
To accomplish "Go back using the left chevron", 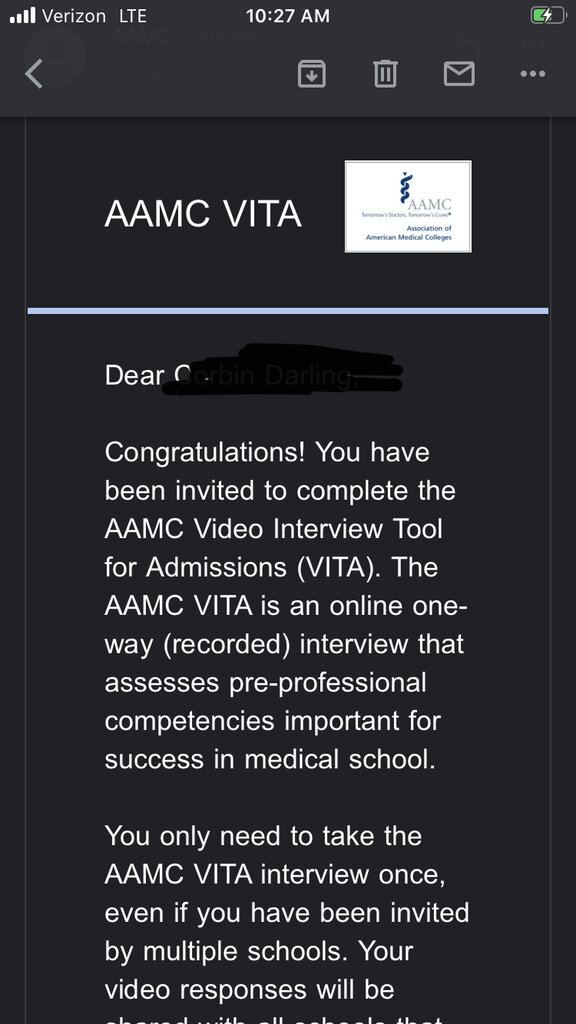I will (34, 74).
